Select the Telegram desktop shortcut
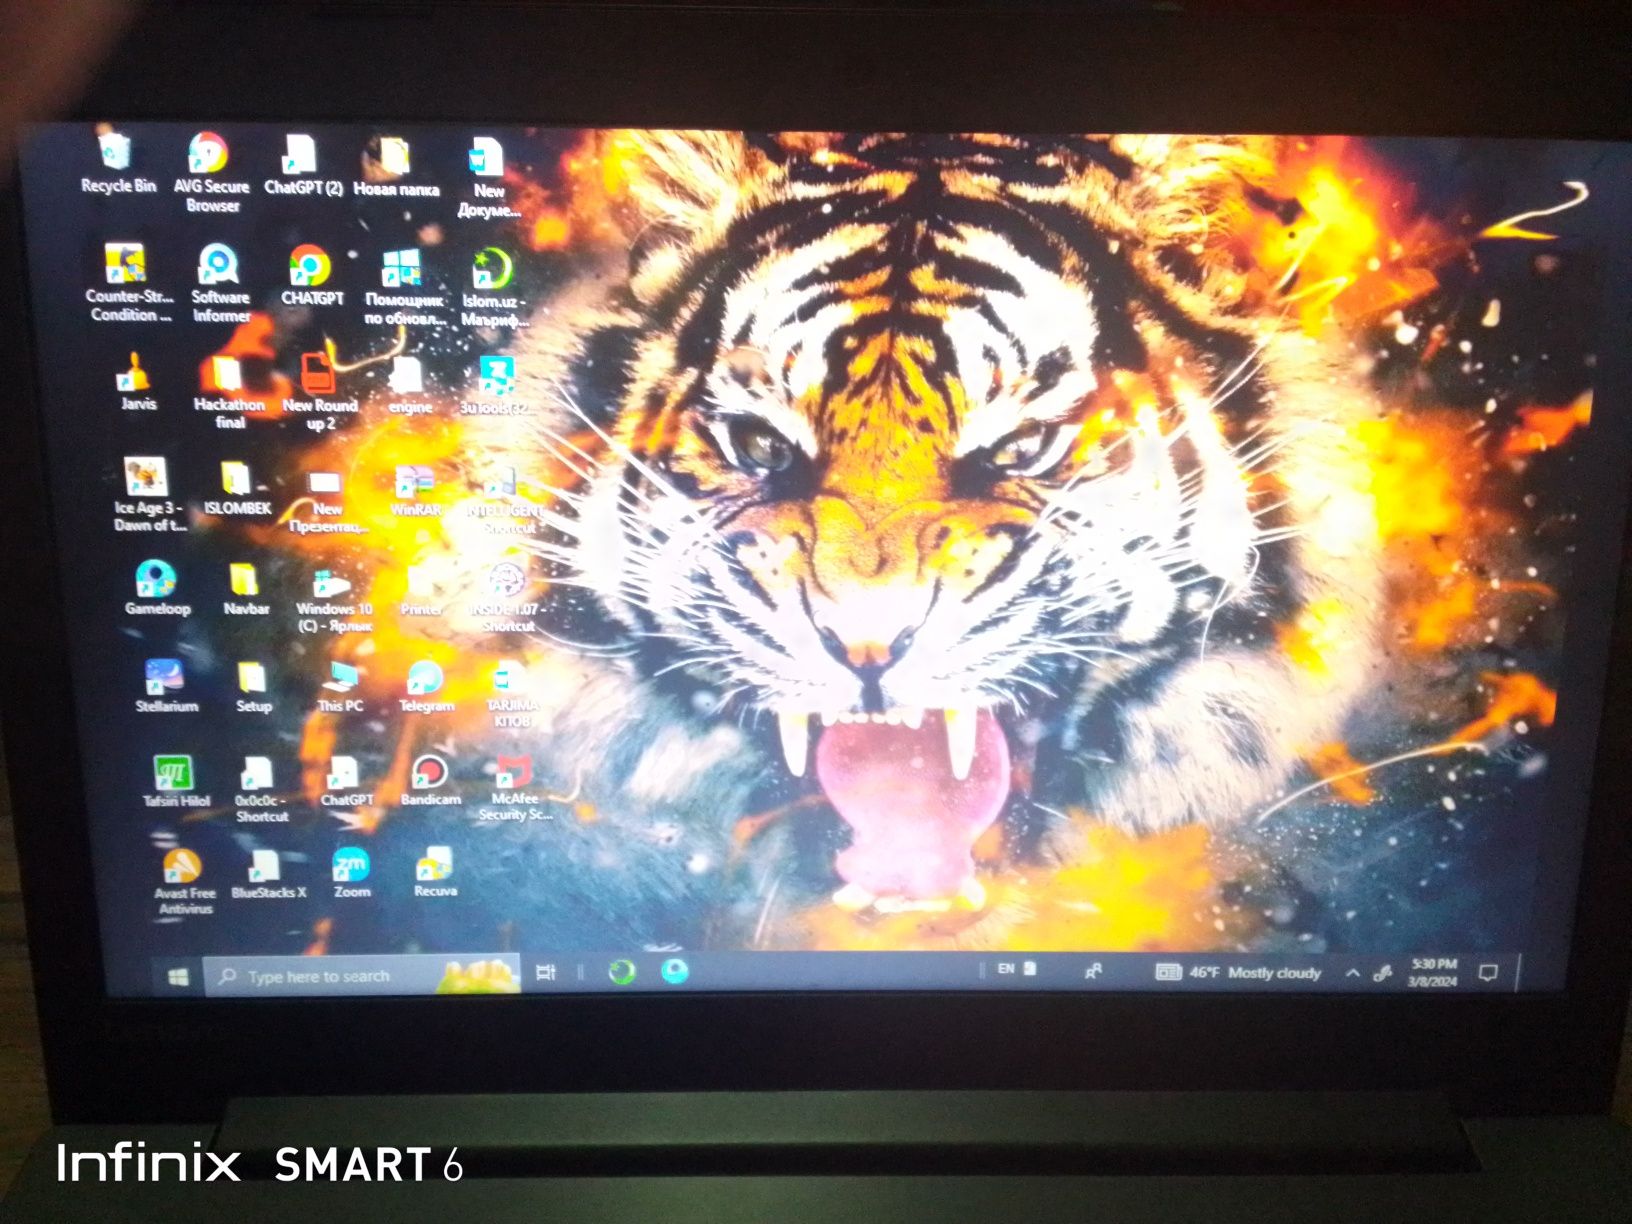Image resolution: width=1632 pixels, height=1224 pixels. (426, 686)
